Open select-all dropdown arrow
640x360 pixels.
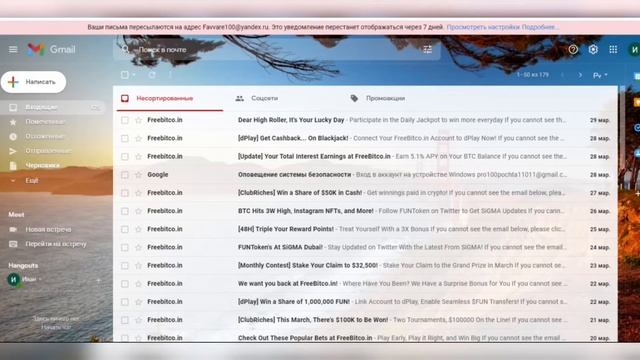[x=134, y=75]
